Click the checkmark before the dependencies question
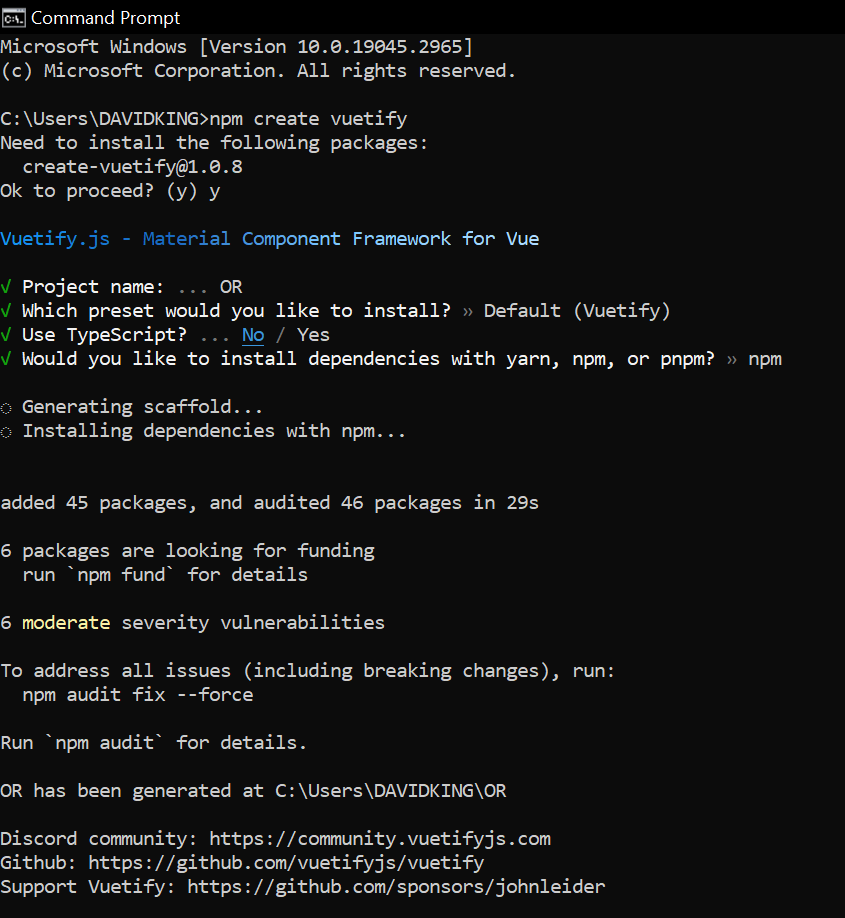The image size is (845, 918). 6,359
